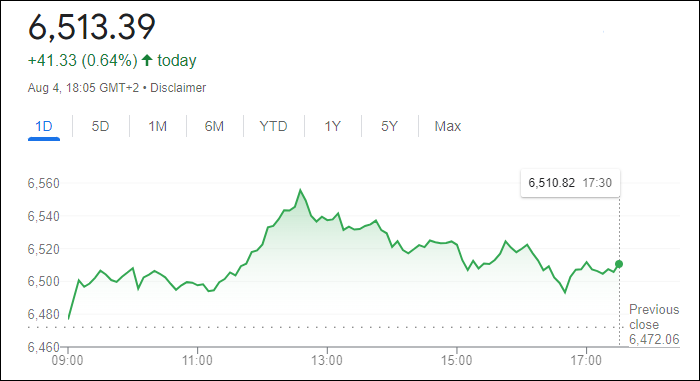Open the 5Y time range

click(x=389, y=126)
